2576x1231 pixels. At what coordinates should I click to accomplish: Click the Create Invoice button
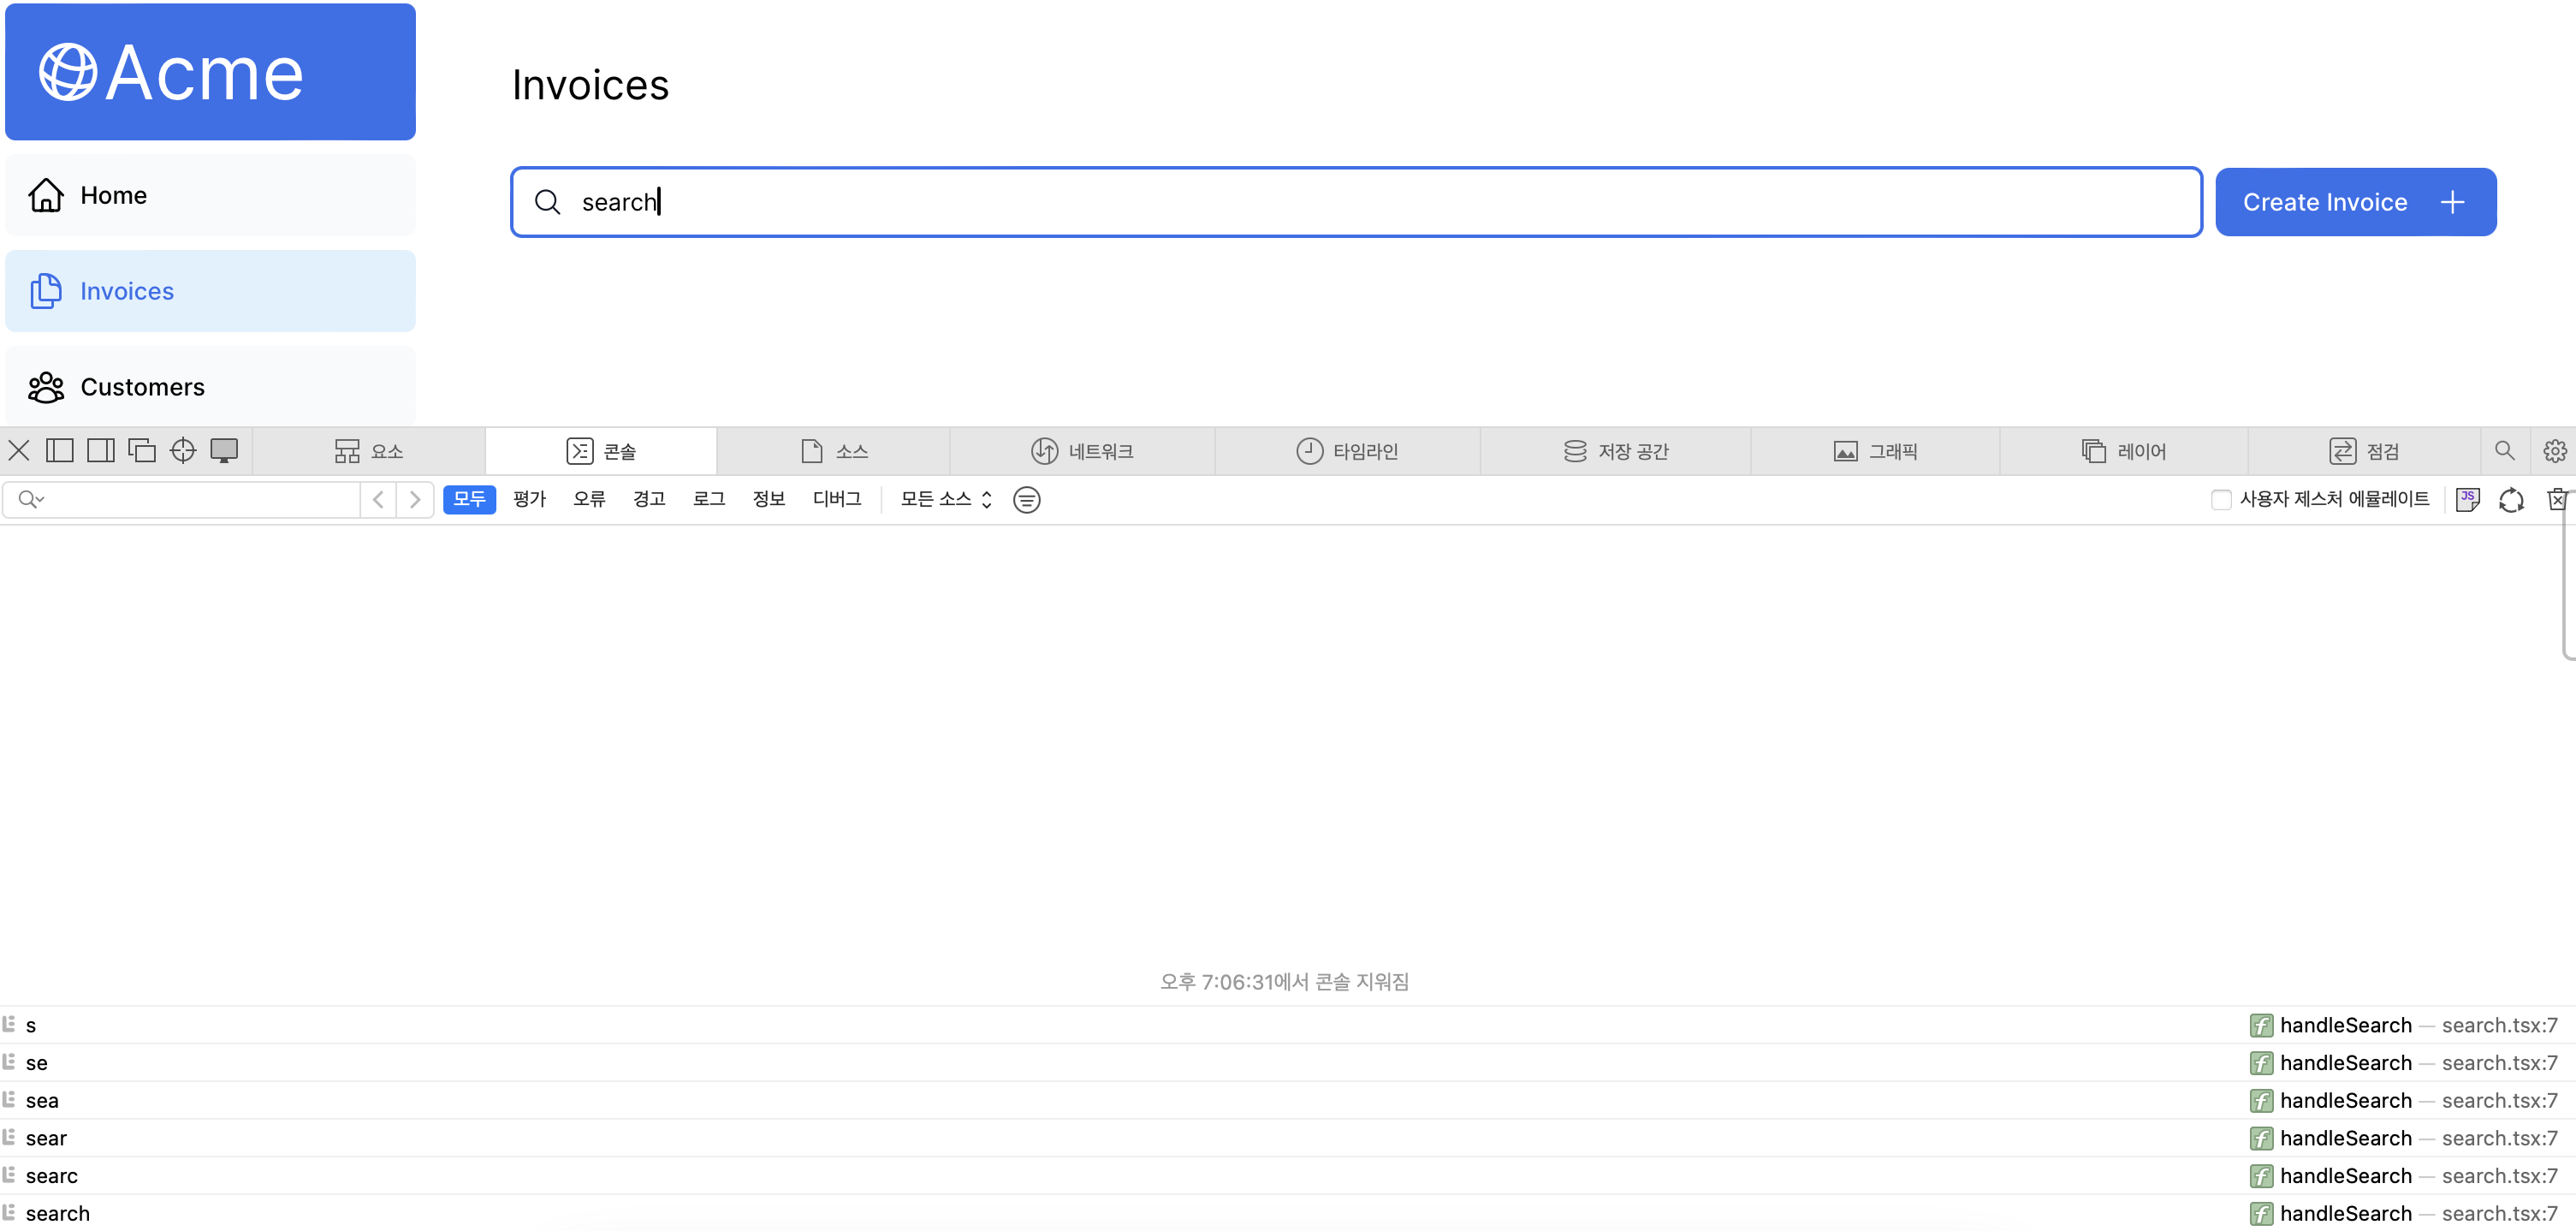[x=2355, y=202]
